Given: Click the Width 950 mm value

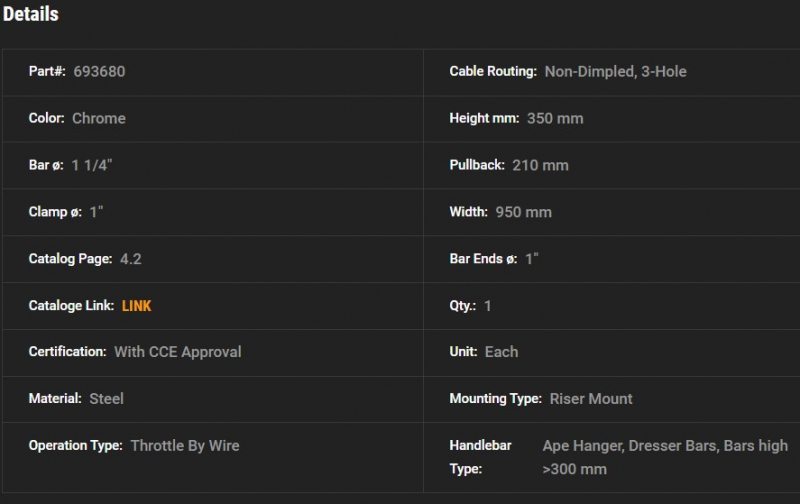Looking at the screenshot, I should point(523,212).
